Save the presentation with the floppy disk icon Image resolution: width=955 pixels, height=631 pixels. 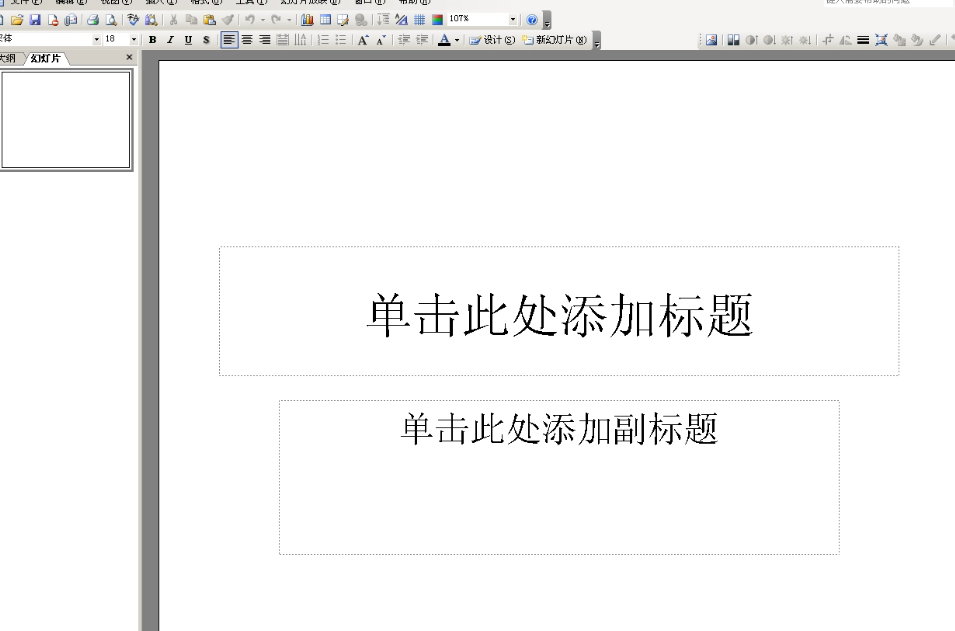click(35, 20)
